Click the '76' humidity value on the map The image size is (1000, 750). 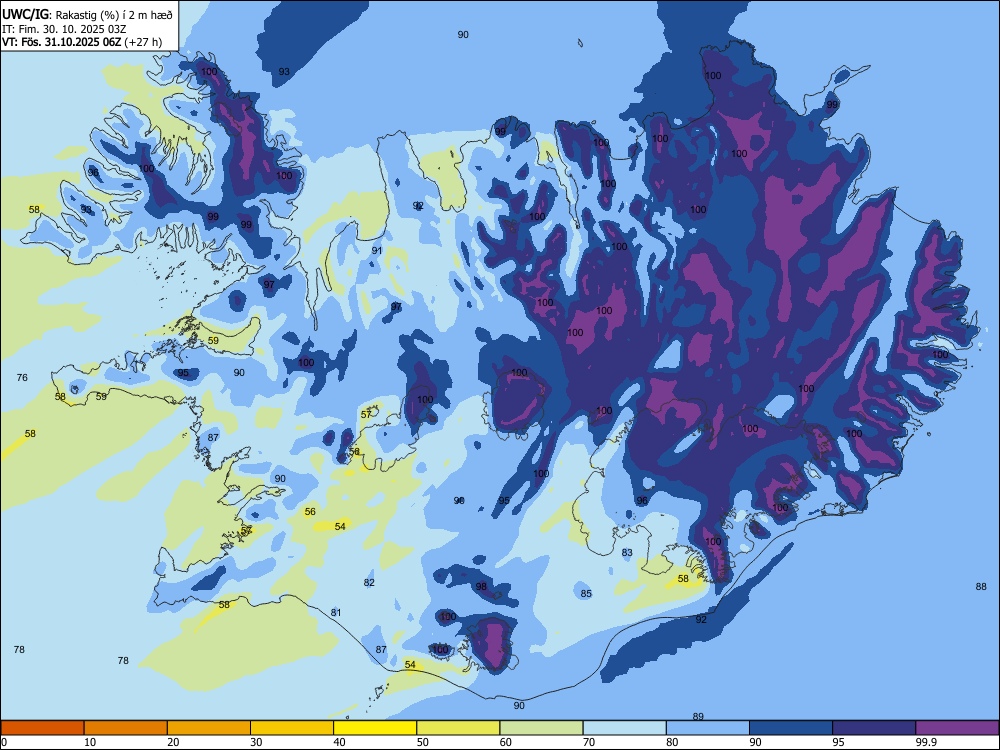click(x=22, y=378)
